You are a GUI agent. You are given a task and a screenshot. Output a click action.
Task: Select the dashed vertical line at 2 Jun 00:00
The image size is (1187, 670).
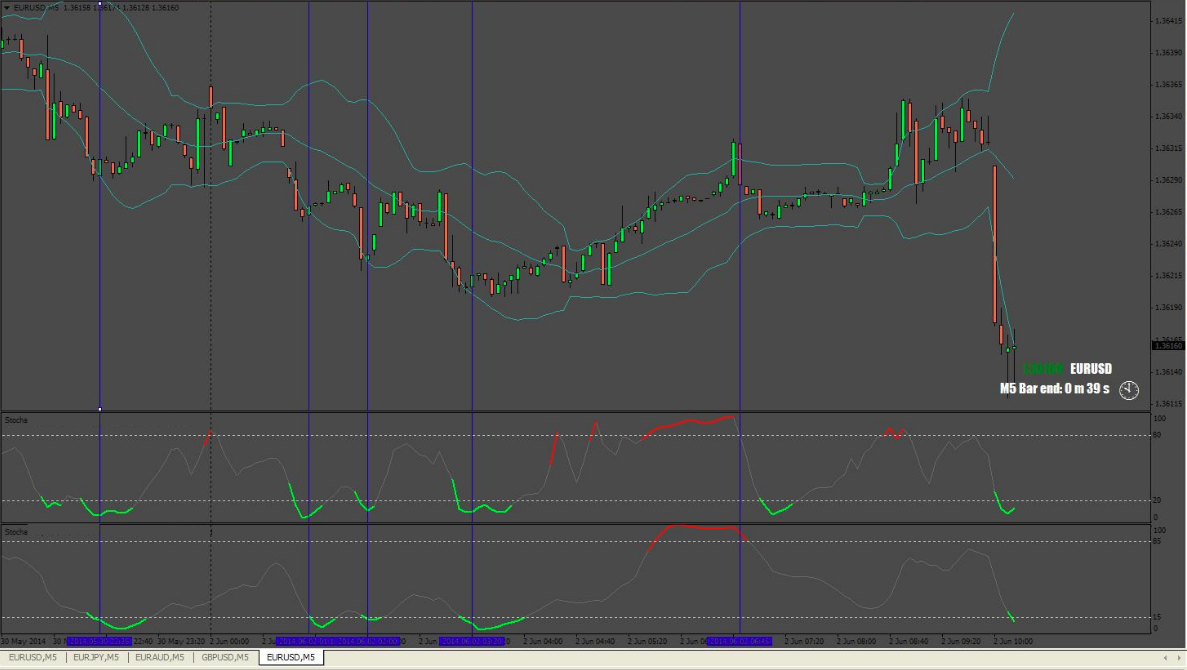pyautogui.click(x=210, y=300)
